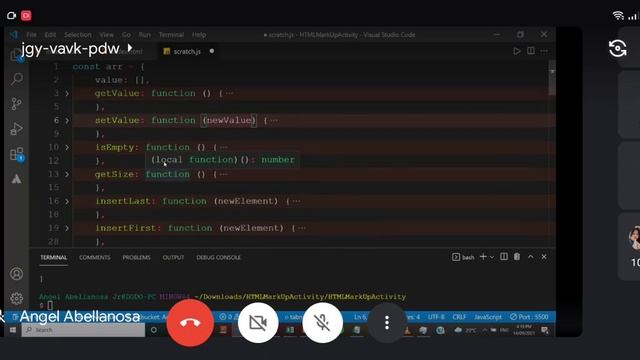
Task: Open the File menu
Action: [x=31, y=35]
